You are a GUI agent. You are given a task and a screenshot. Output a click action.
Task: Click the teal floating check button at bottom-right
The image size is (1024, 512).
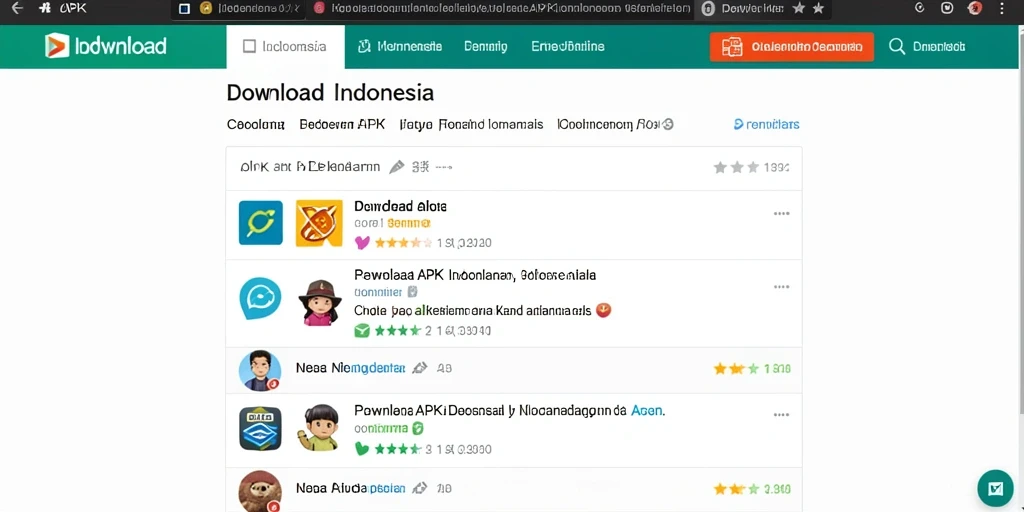click(x=995, y=488)
